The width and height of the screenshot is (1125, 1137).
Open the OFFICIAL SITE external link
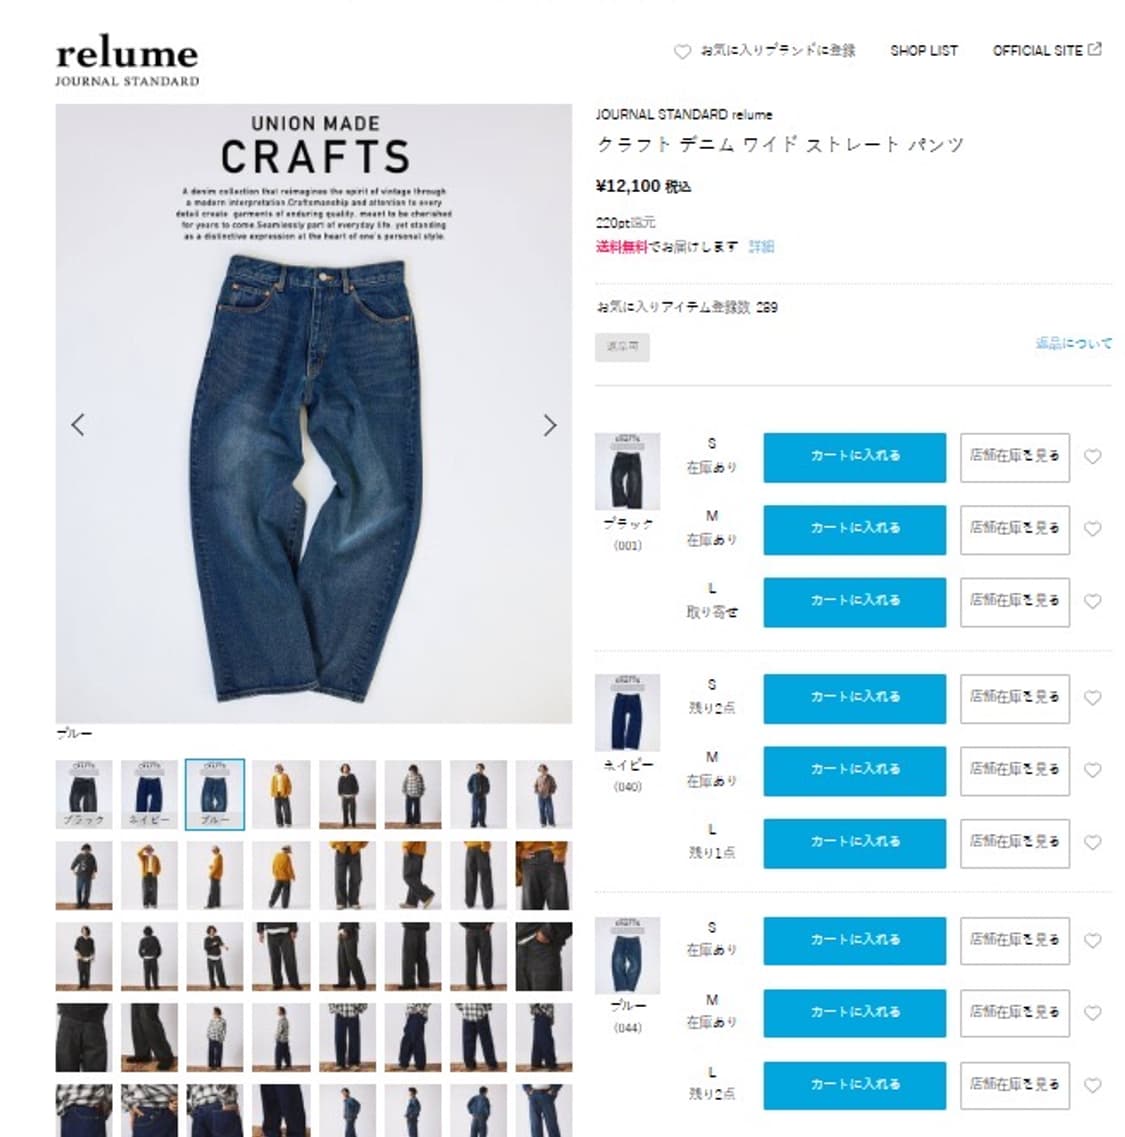1047,51
